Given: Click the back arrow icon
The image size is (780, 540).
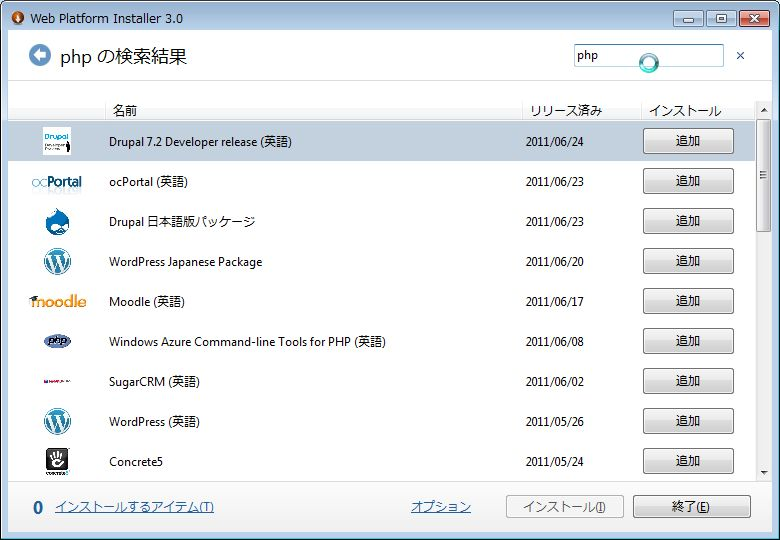Looking at the screenshot, I should click(40, 56).
